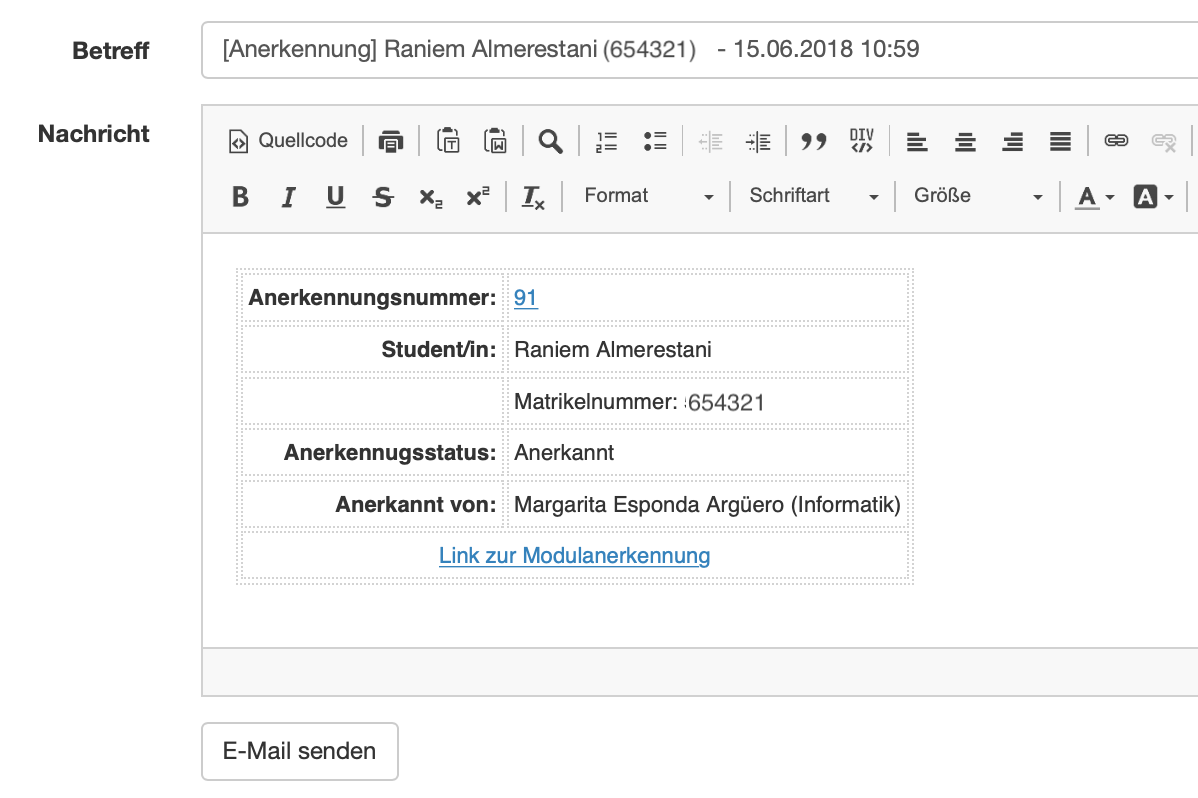Align text to the right
The width and height of the screenshot is (1198, 798).
[x=1012, y=141]
